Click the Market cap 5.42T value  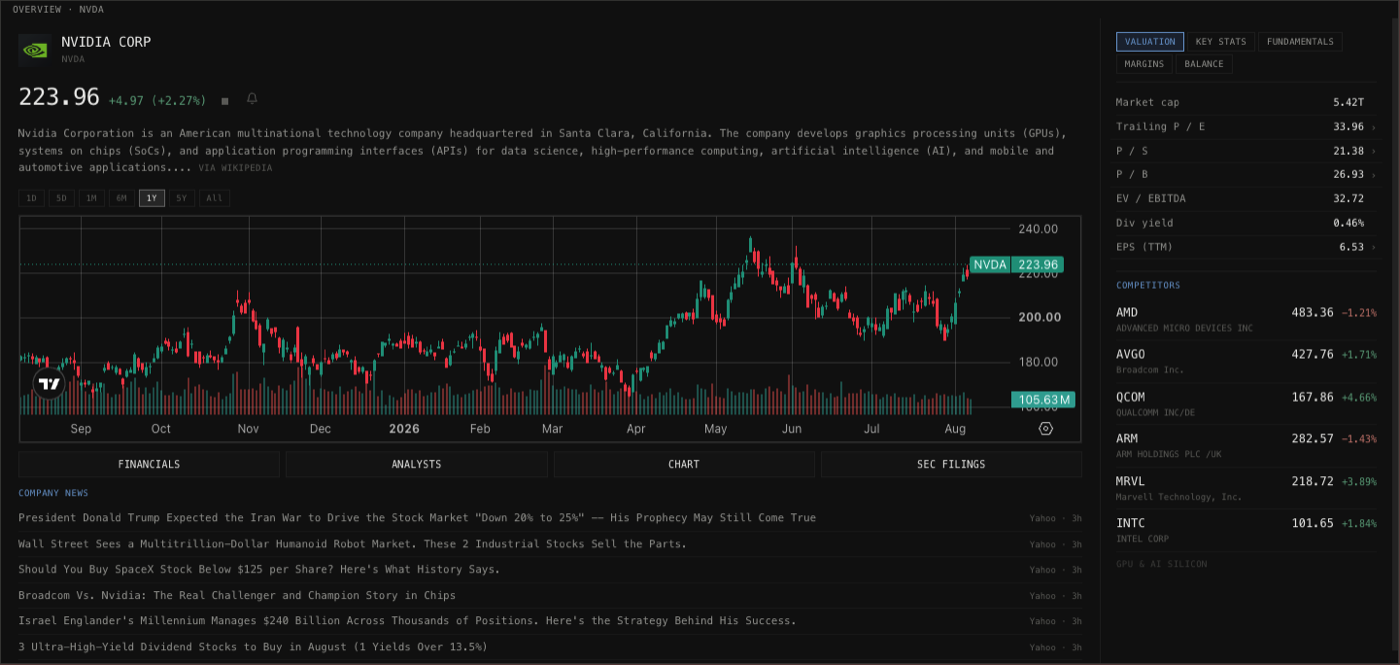[1348, 103]
